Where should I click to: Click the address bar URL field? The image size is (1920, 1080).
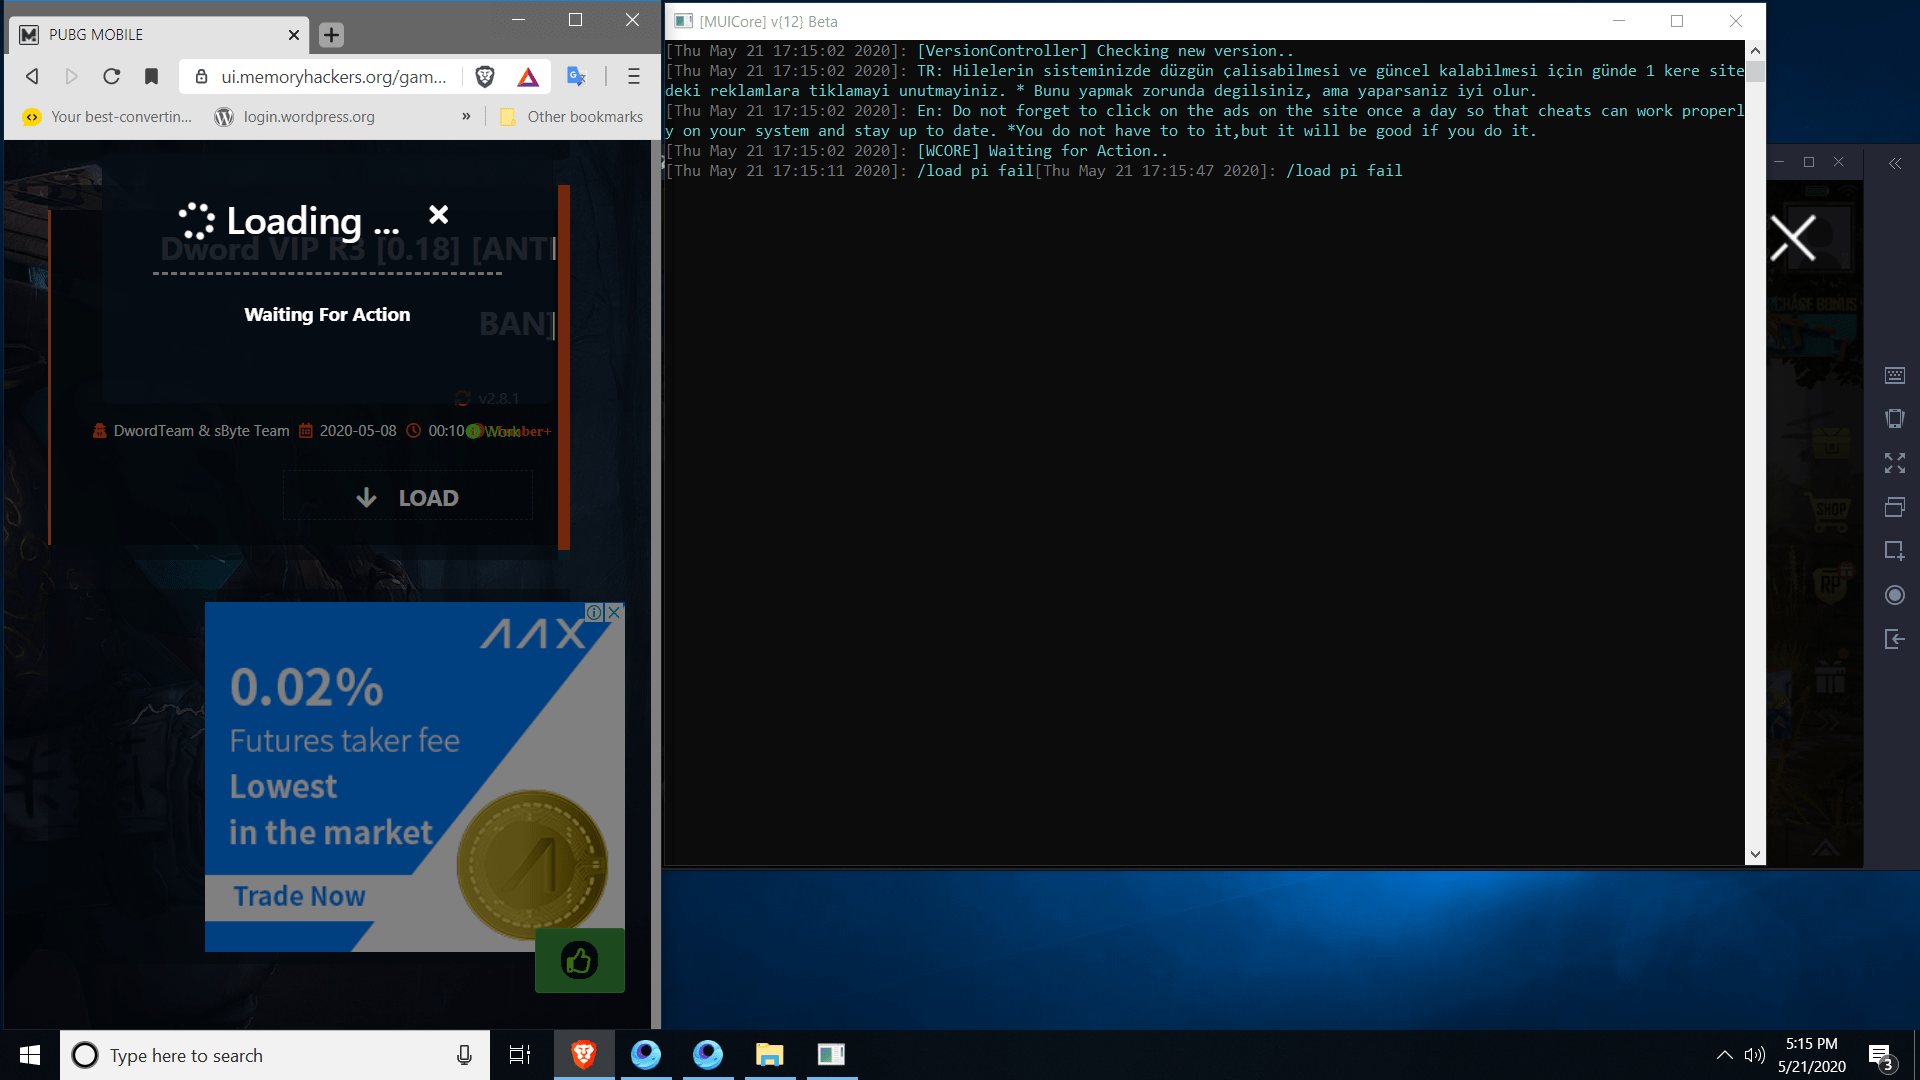[x=333, y=77]
